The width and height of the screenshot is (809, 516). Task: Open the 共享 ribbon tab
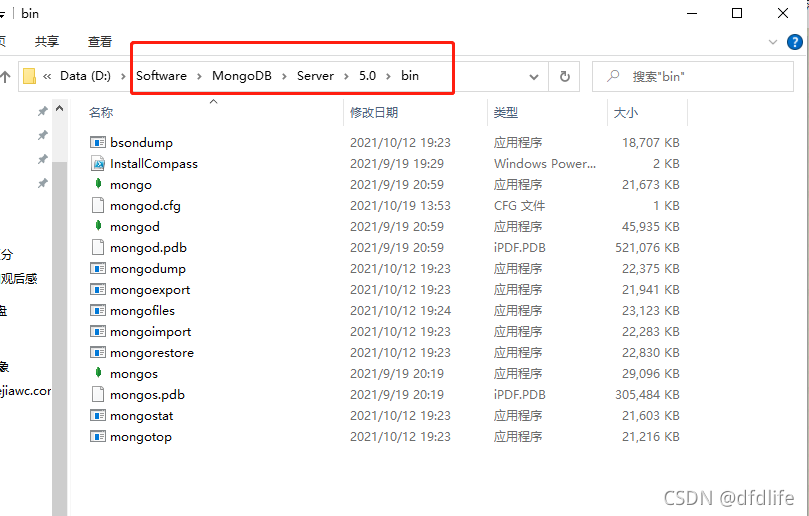pyautogui.click(x=47, y=41)
